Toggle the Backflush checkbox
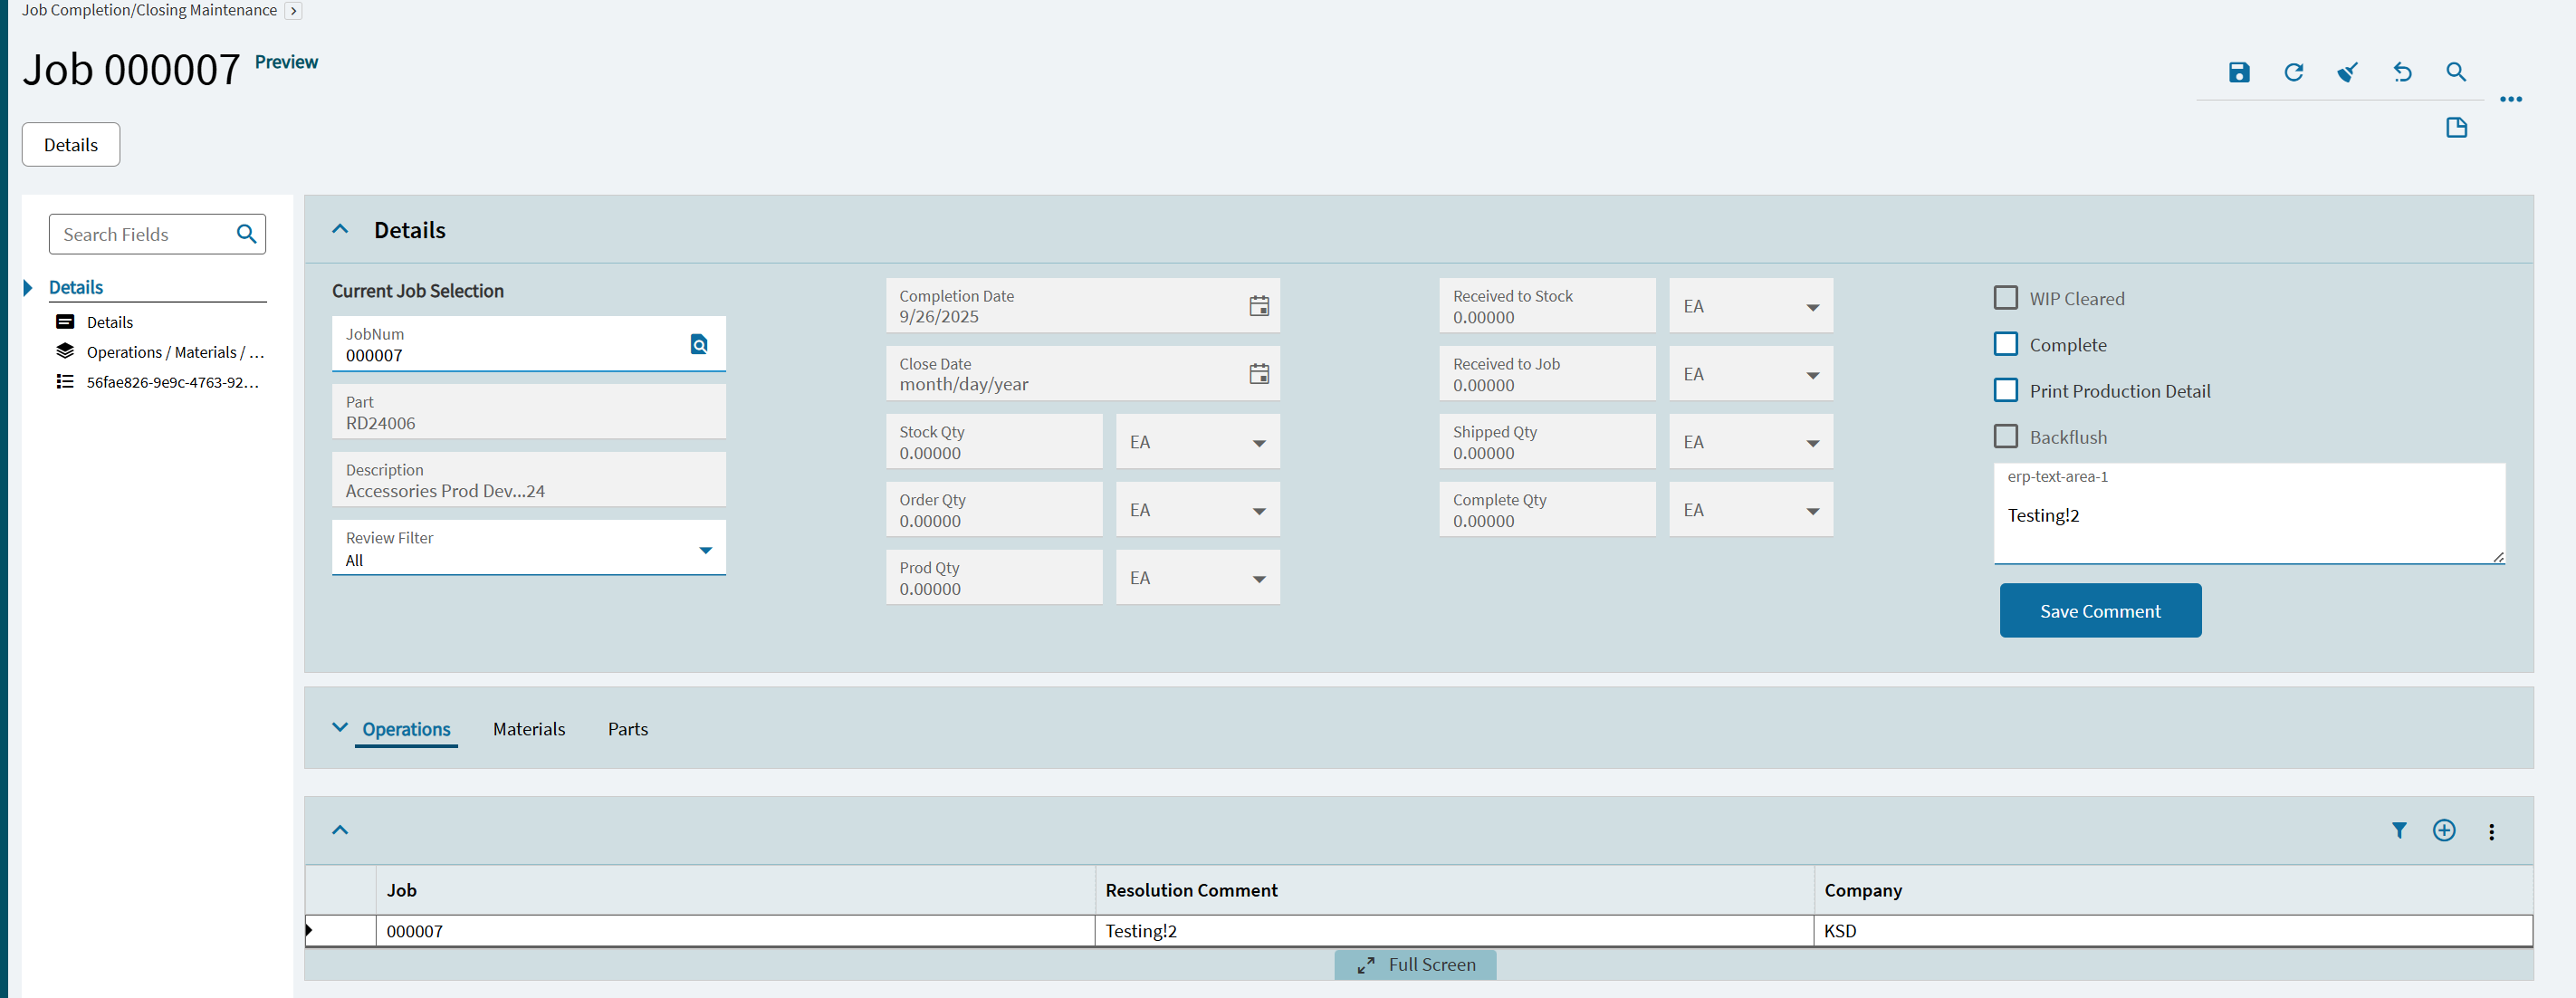Screen dimensions: 2576x998 [x=2005, y=436]
